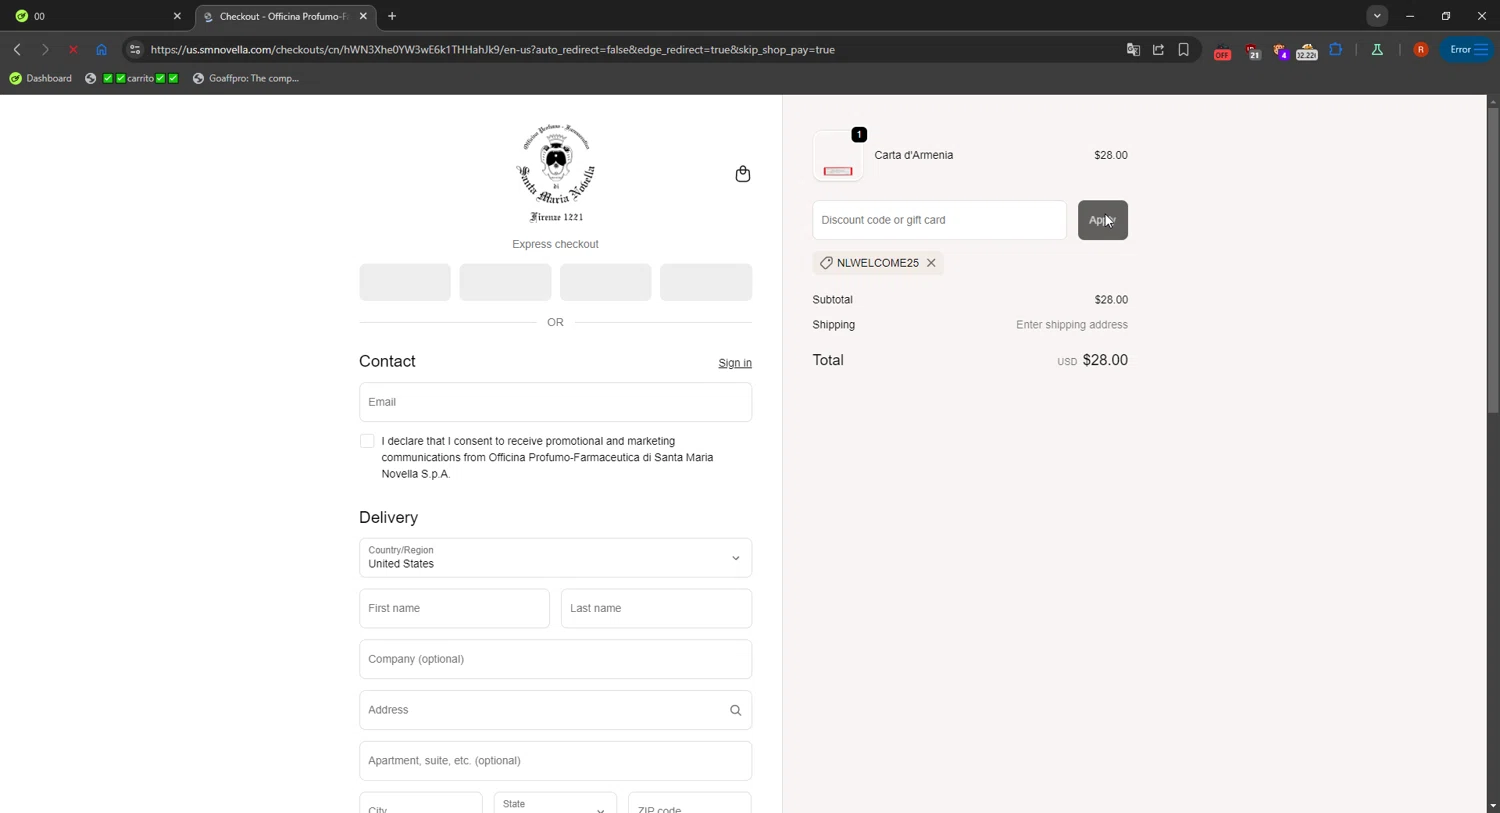Open the translate page icon
This screenshot has height=813, width=1500.
[x=1133, y=49]
